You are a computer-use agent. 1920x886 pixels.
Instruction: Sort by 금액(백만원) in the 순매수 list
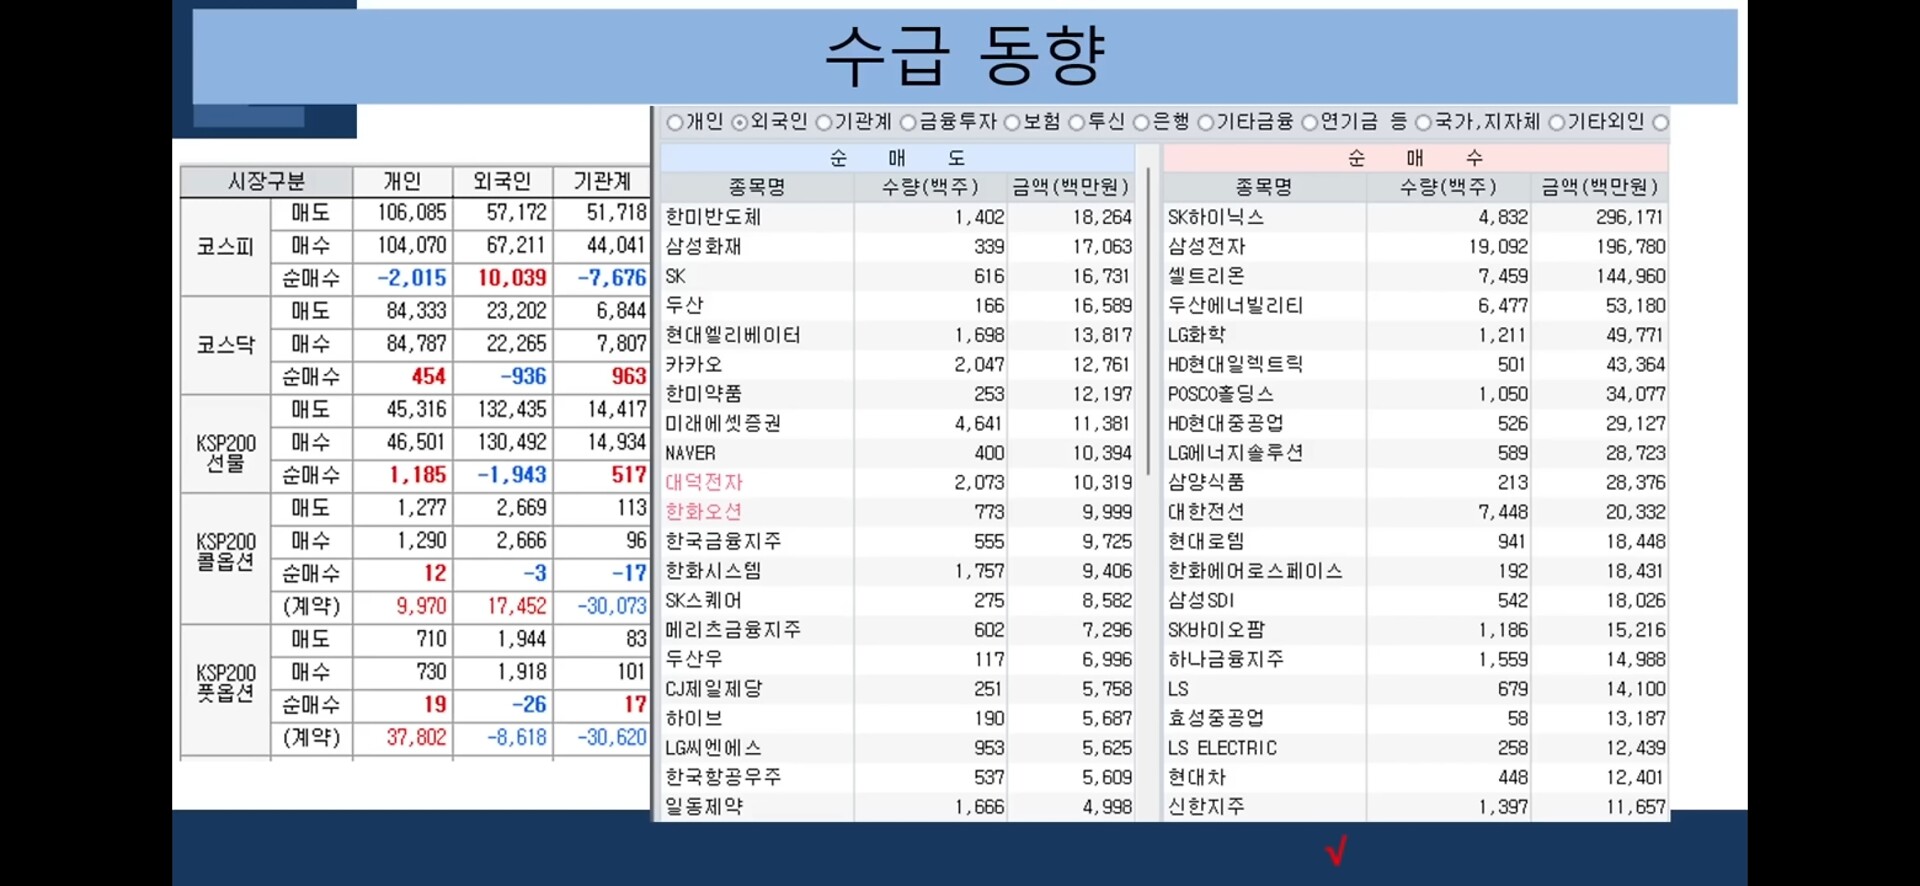point(1599,187)
